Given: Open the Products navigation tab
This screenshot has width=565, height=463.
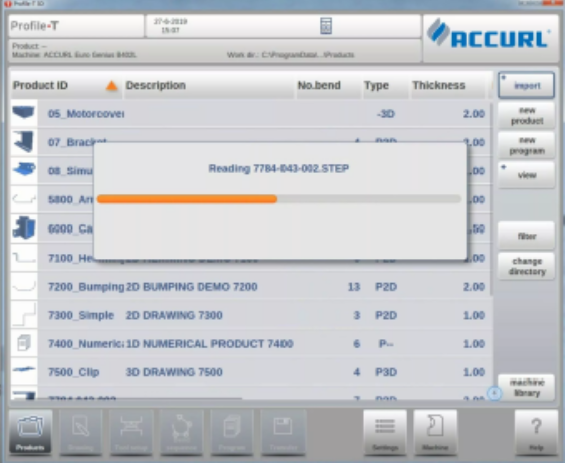Looking at the screenshot, I should pyautogui.click(x=30, y=432).
